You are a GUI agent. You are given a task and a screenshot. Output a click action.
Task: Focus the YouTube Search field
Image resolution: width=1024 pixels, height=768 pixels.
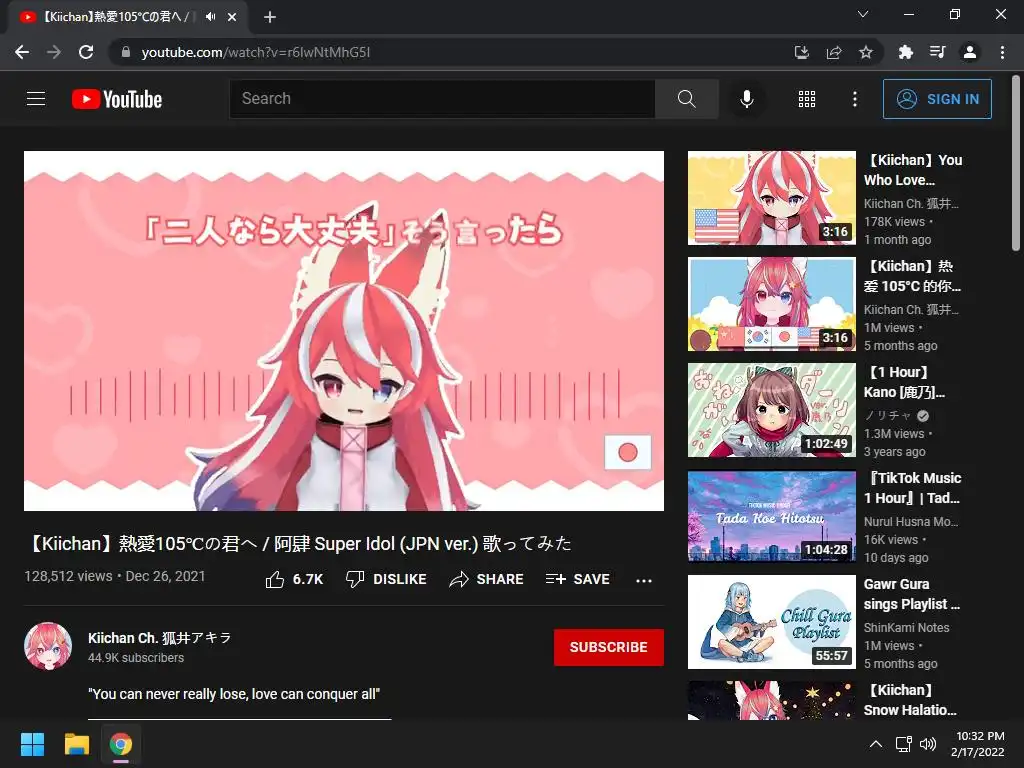tap(442, 99)
